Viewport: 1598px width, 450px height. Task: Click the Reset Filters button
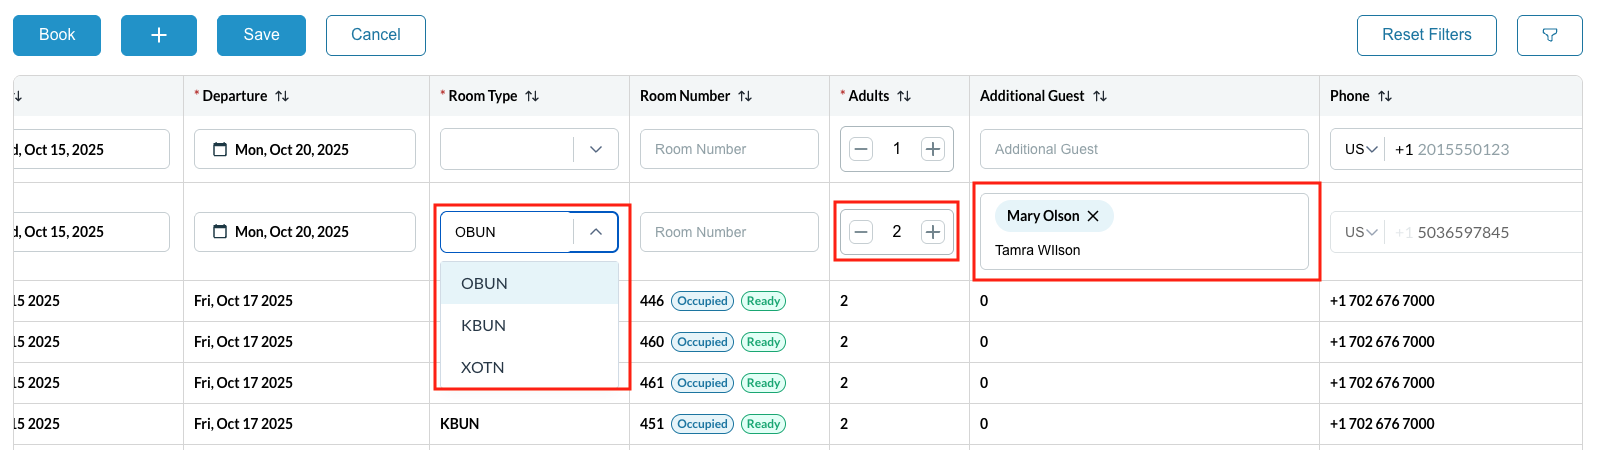(1426, 35)
